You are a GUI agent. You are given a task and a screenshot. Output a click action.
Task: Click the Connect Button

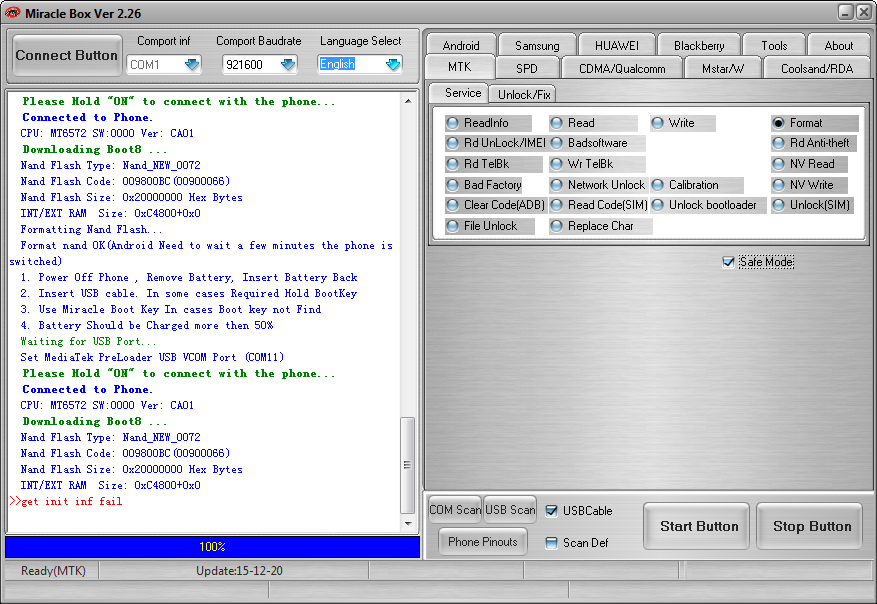[x=67, y=55]
